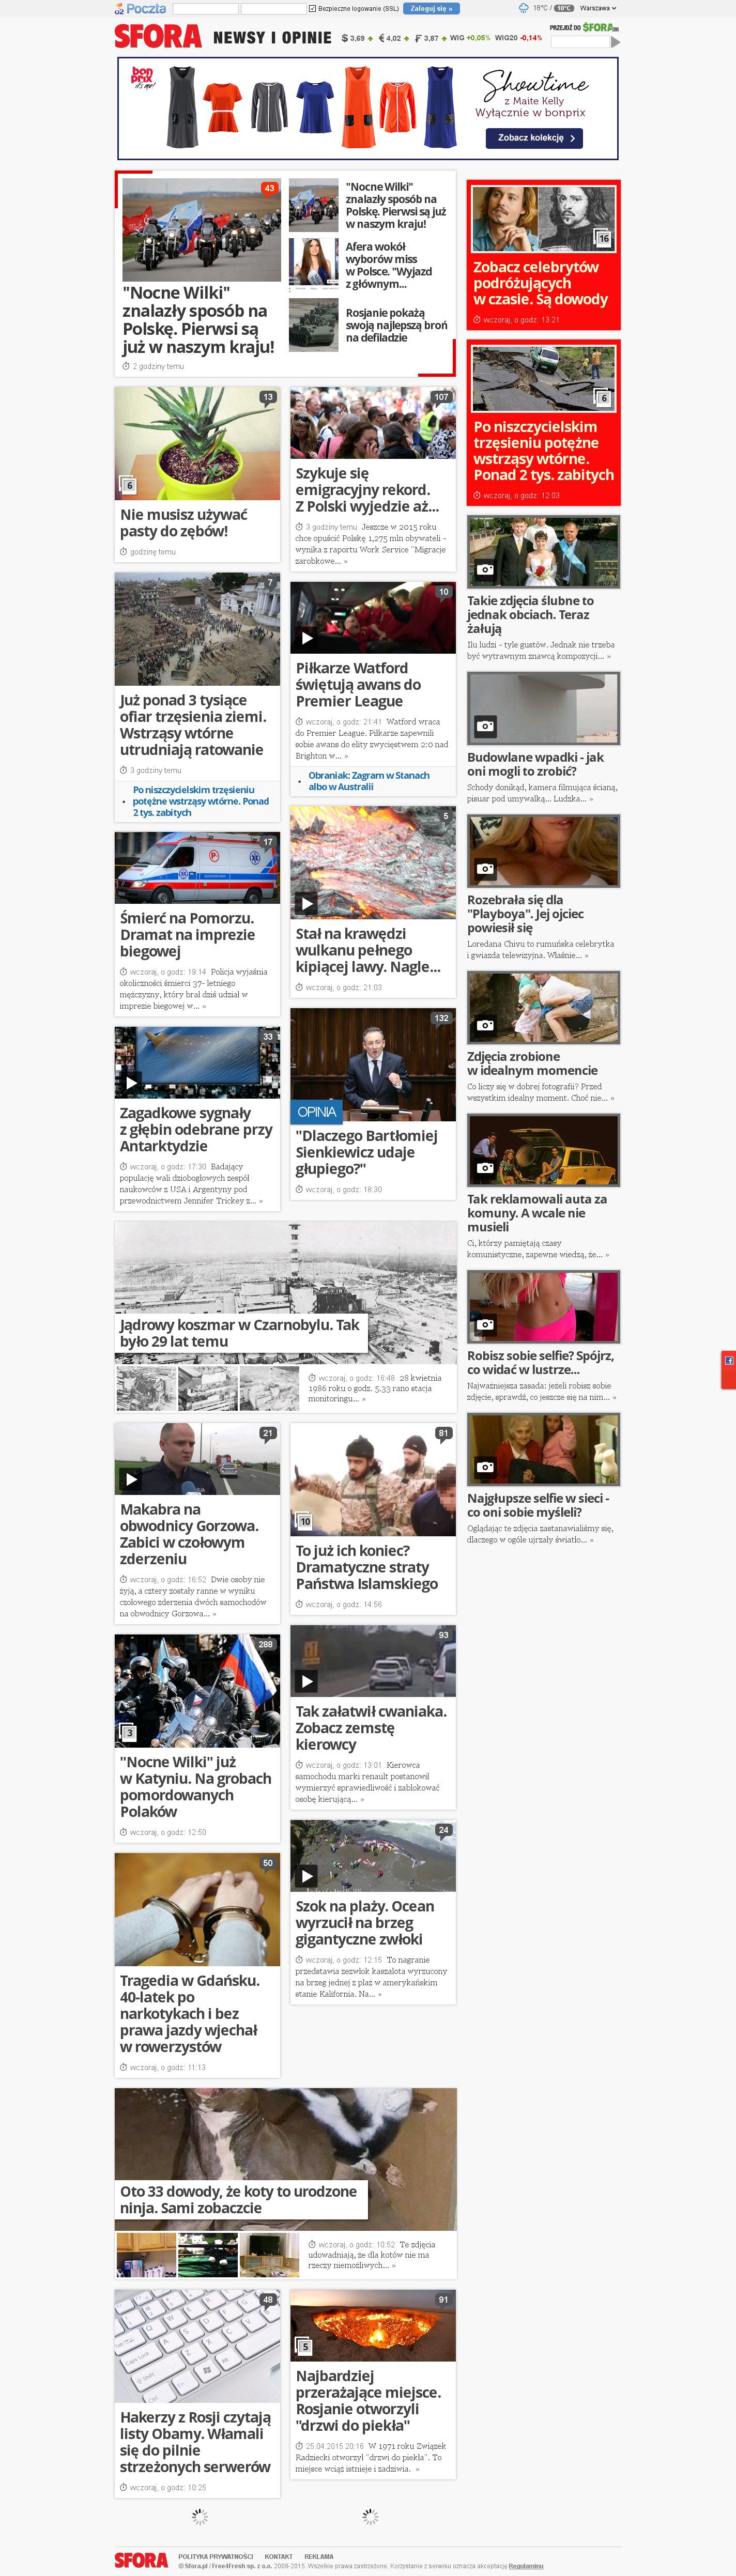Image resolution: width=736 pixels, height=2576 pixels.
Task: Click the dollar exchange rate icon
Action: (345, 39)
